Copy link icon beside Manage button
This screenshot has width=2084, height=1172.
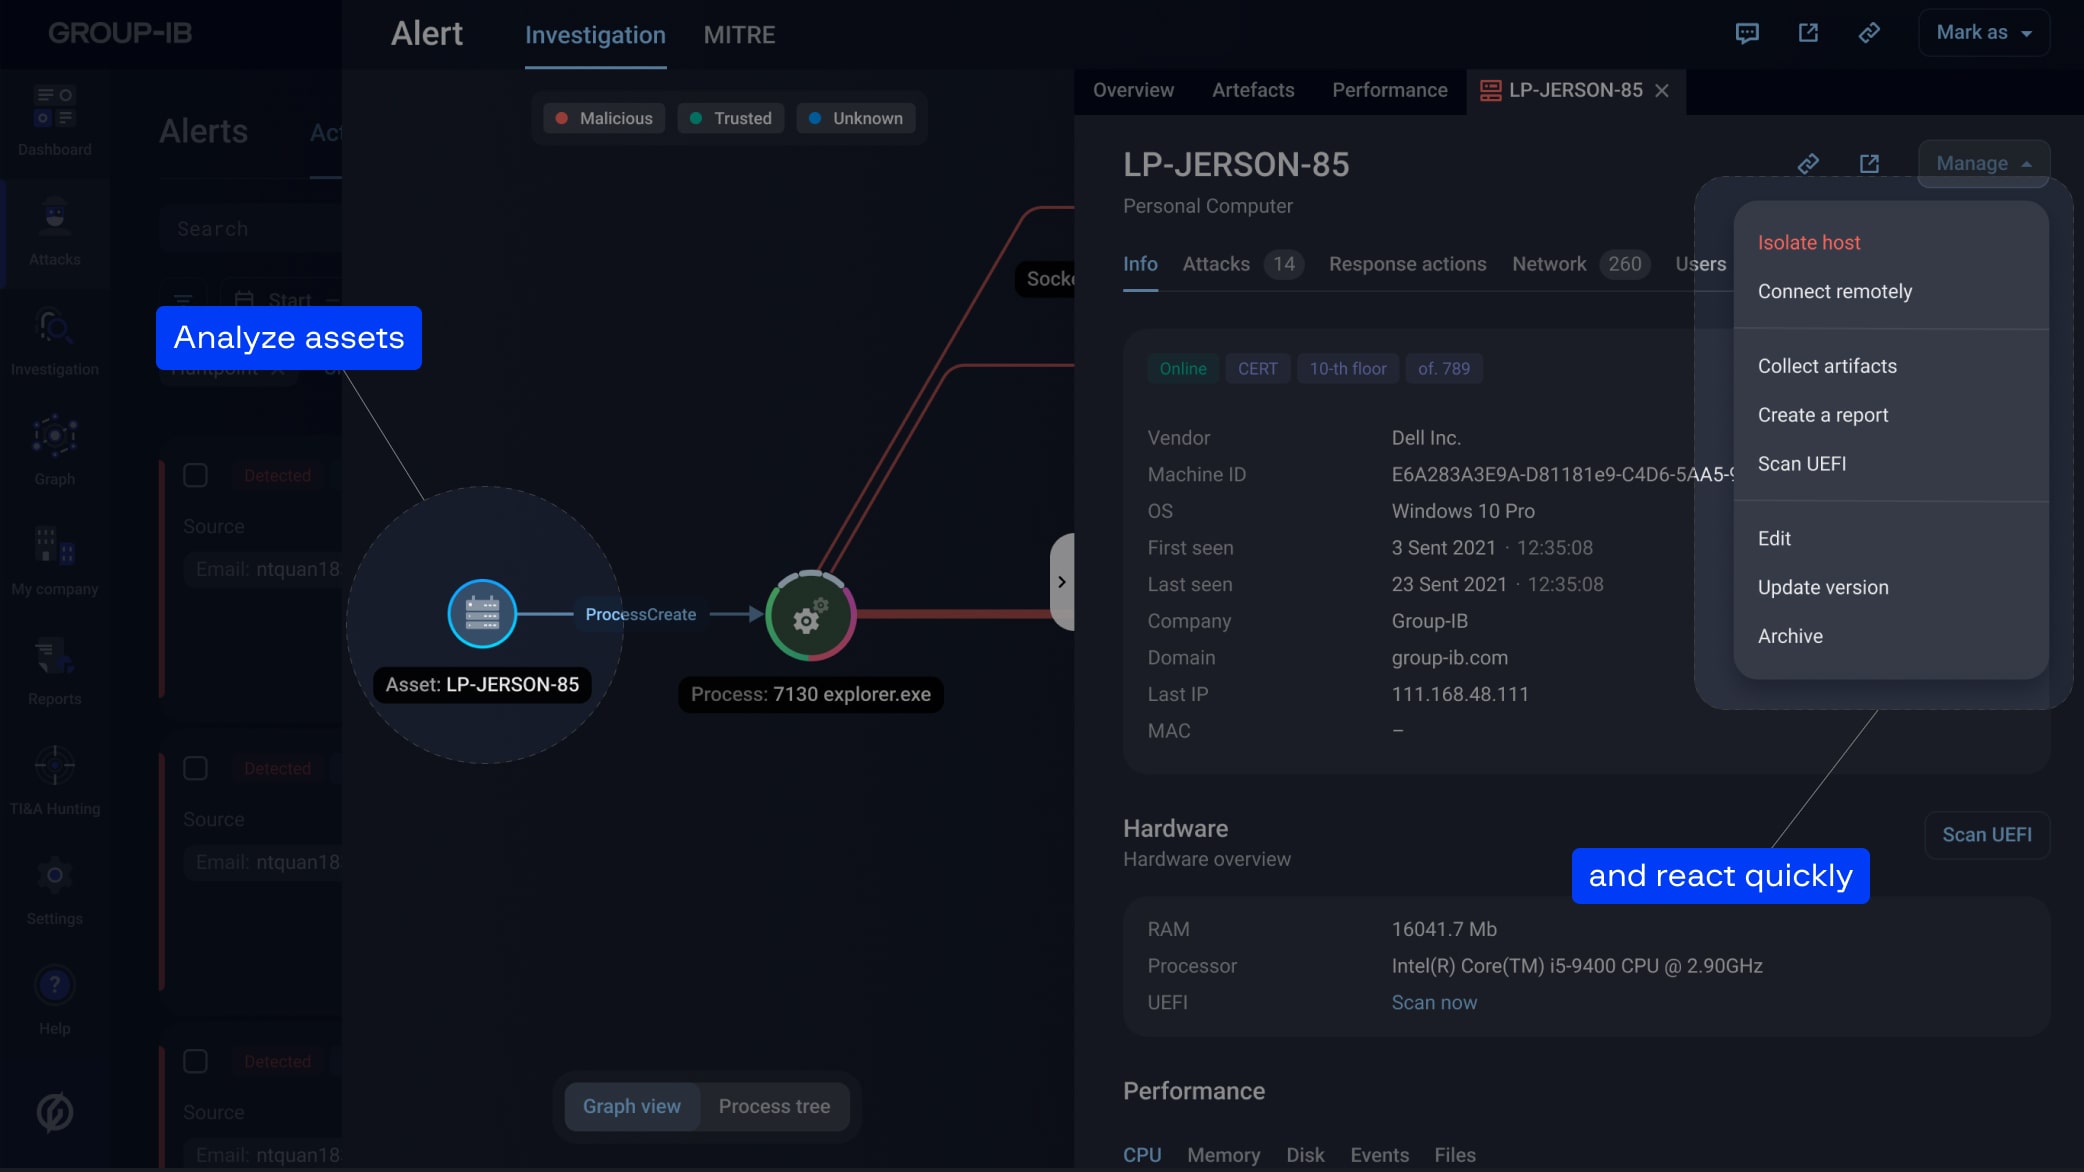(x=1808, y=163)
